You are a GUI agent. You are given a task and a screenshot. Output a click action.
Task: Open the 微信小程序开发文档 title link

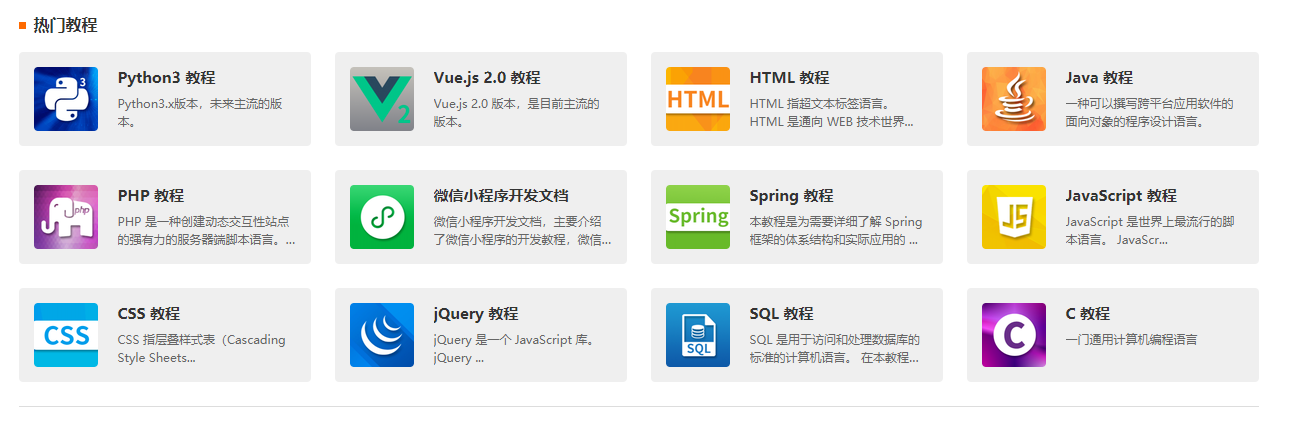tap(501, 196)
